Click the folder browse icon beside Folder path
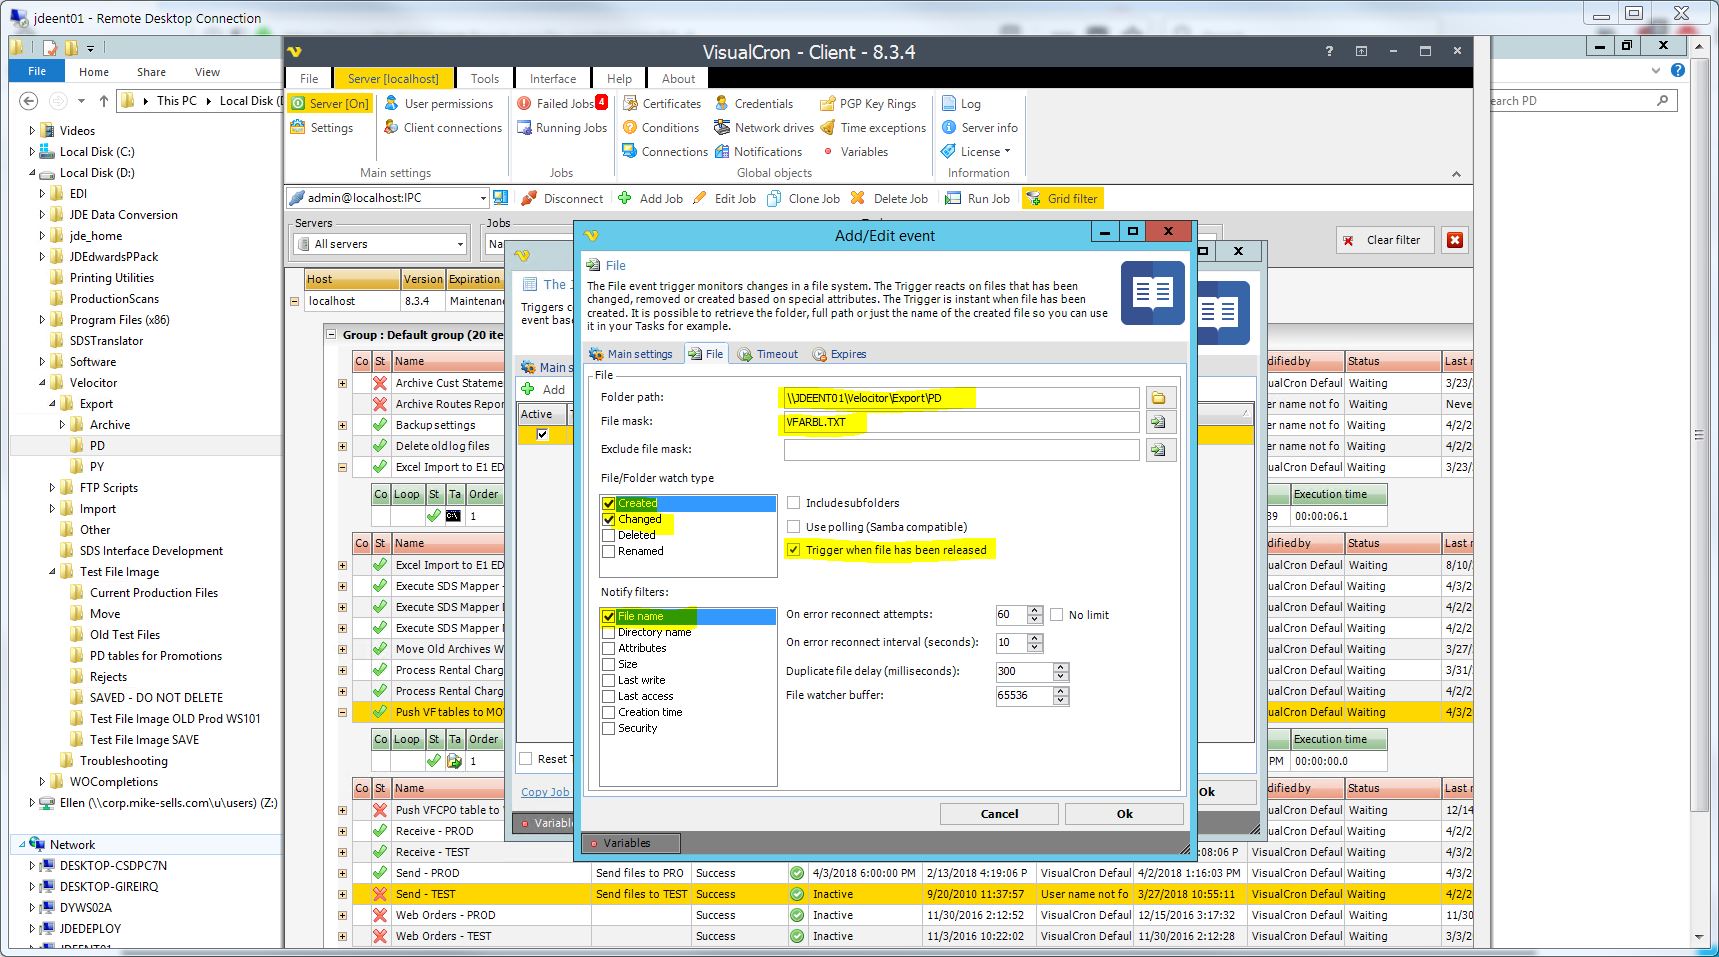Screen dimensions: 1719x957 pos(1159,398)
